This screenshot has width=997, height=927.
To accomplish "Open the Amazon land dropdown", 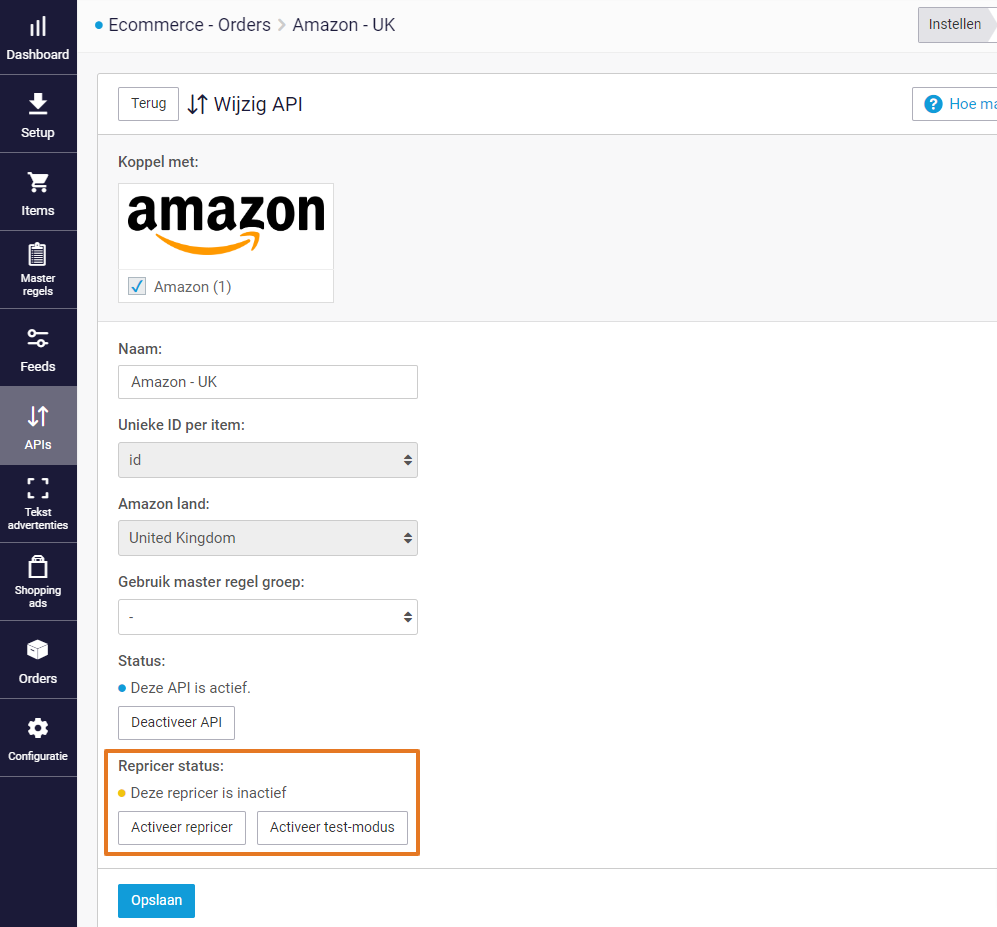I will pos(268,538).
